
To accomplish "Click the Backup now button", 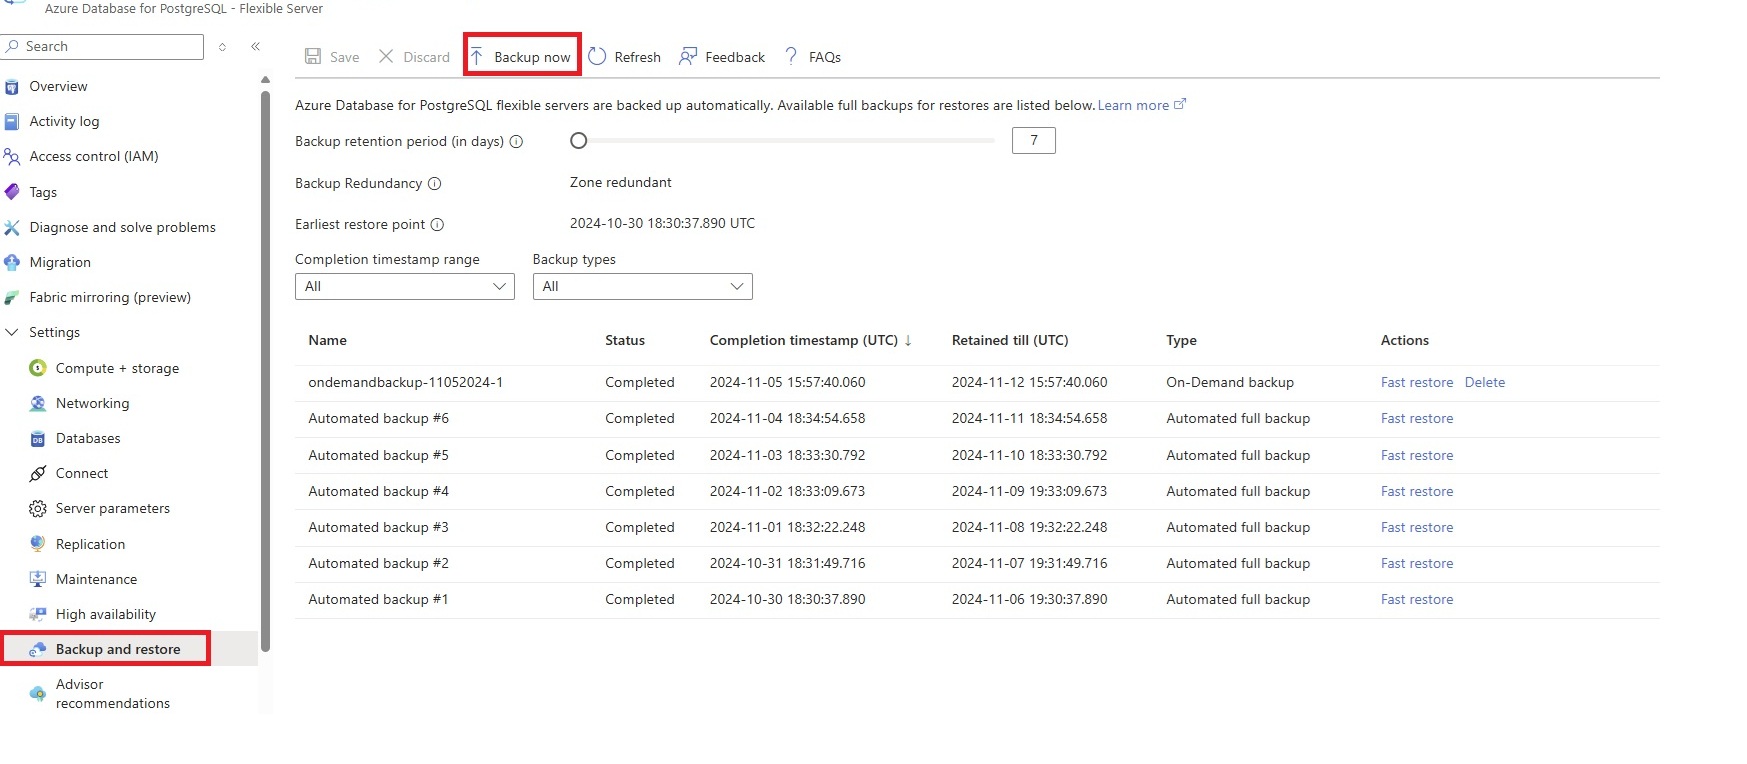I will tap(522, 56).
